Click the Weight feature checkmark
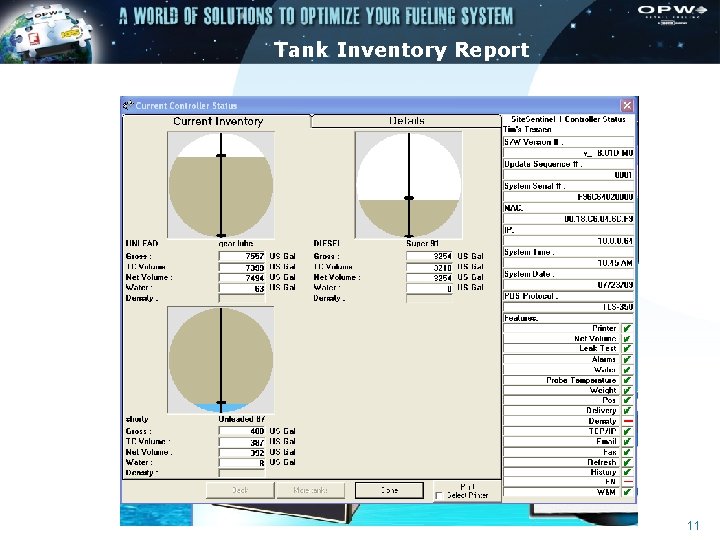Viewport: 720px width, 540px height. pos(627,390)
